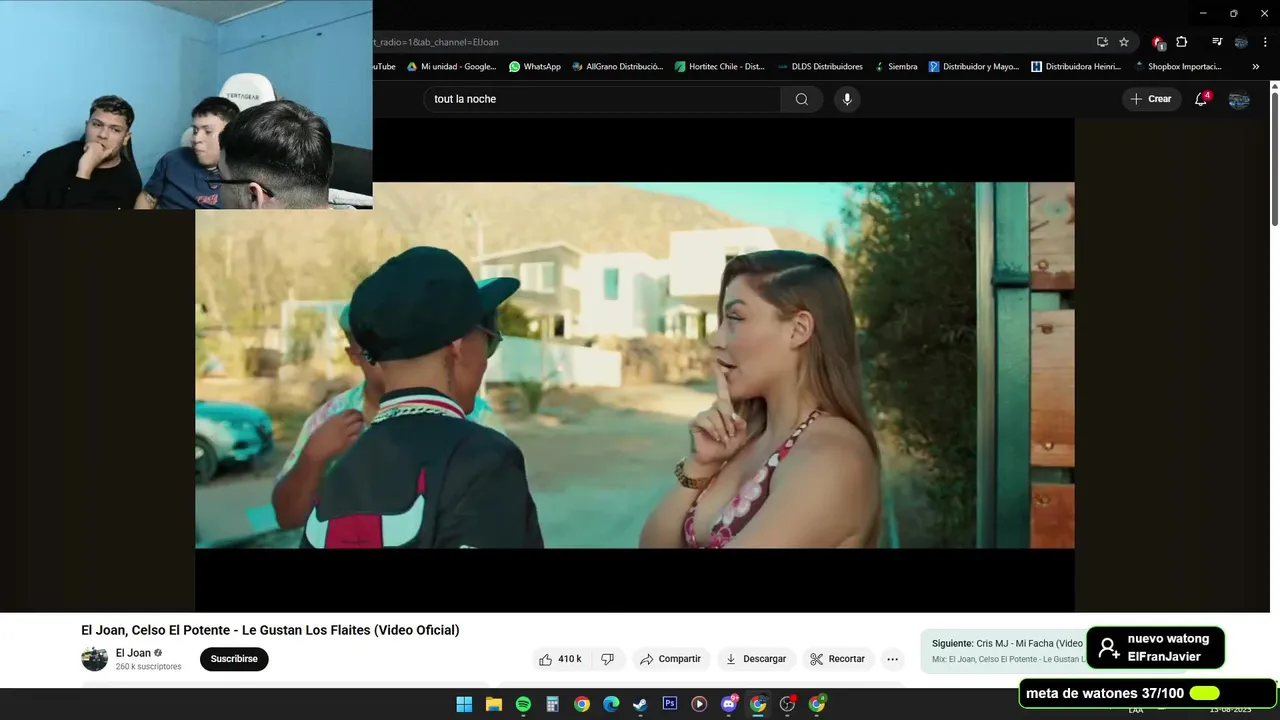The image size is (1280, 720).
Task: Open Shopbox Importaci... bookmark
Action: click(1178, 67)
